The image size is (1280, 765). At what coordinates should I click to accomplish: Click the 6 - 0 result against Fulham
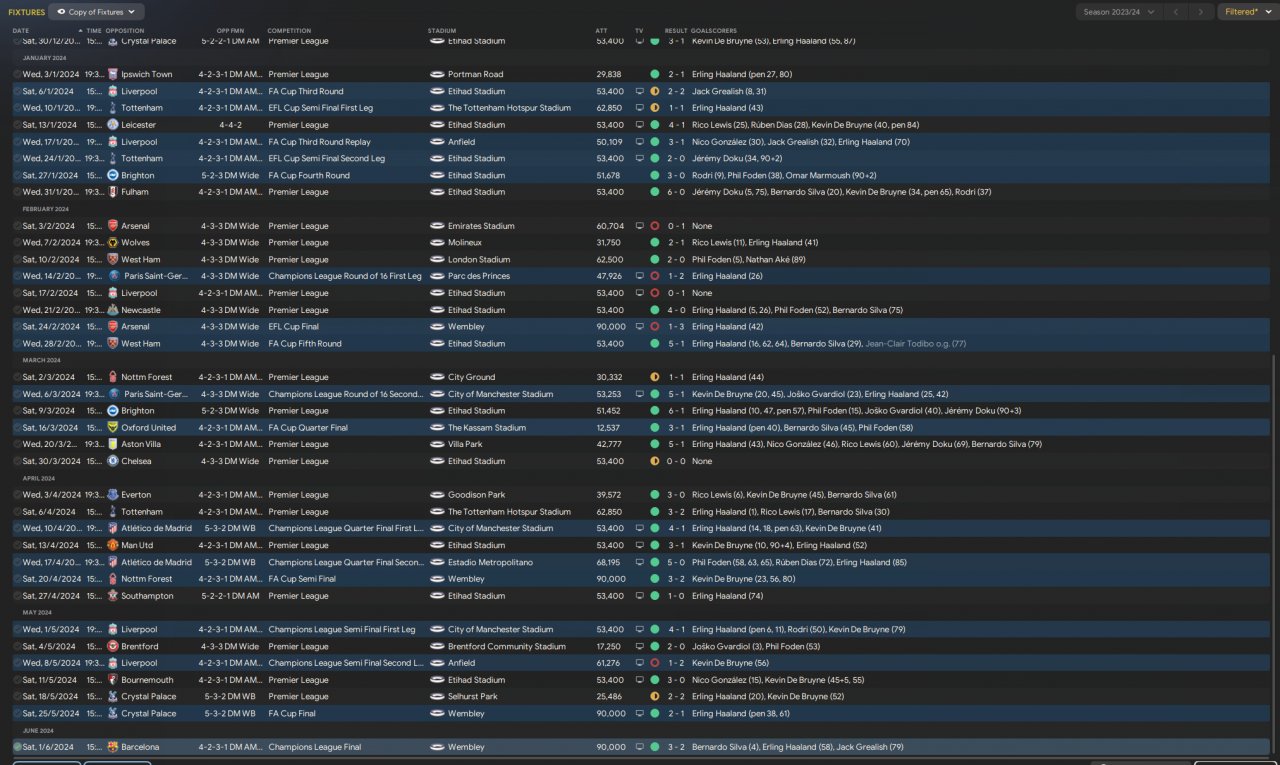[676, 192]
